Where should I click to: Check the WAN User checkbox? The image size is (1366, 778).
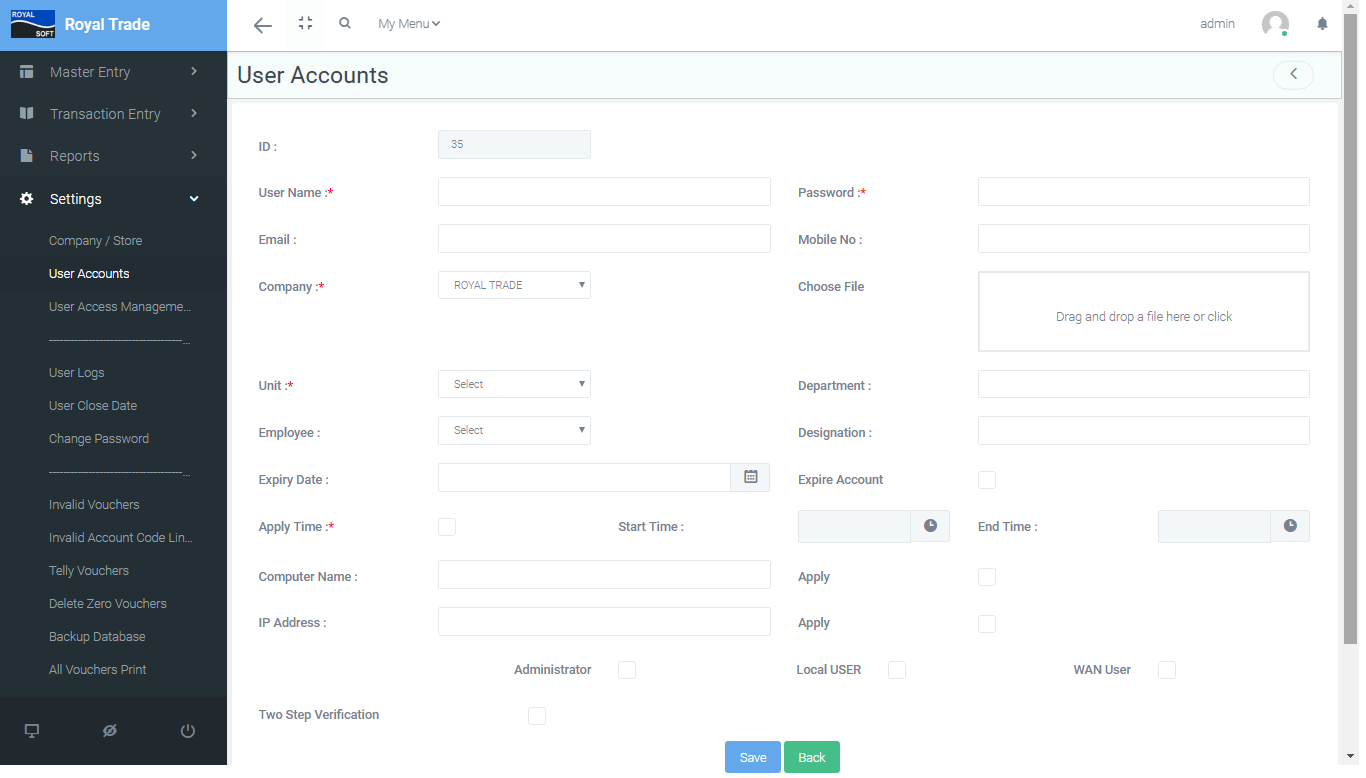click(x=1167, y=670)
